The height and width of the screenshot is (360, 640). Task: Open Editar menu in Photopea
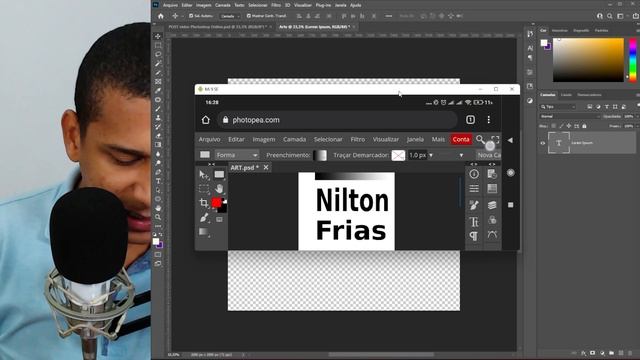236,139
